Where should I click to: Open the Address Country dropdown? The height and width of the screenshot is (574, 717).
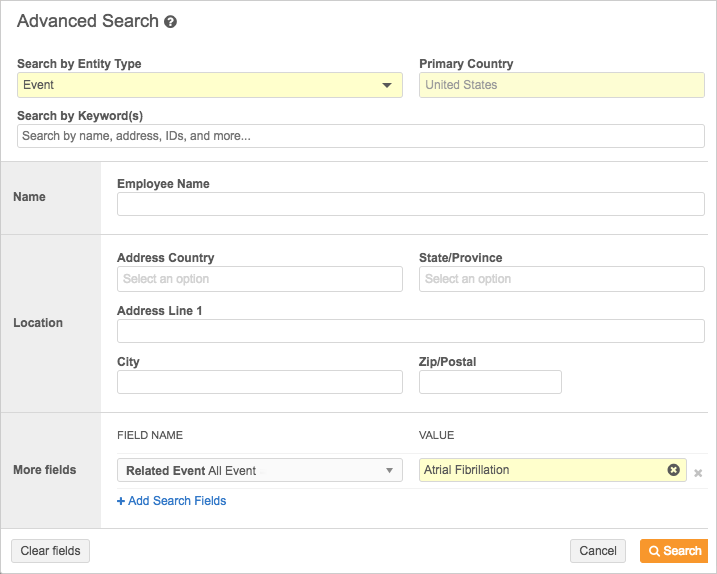[259, 279]
